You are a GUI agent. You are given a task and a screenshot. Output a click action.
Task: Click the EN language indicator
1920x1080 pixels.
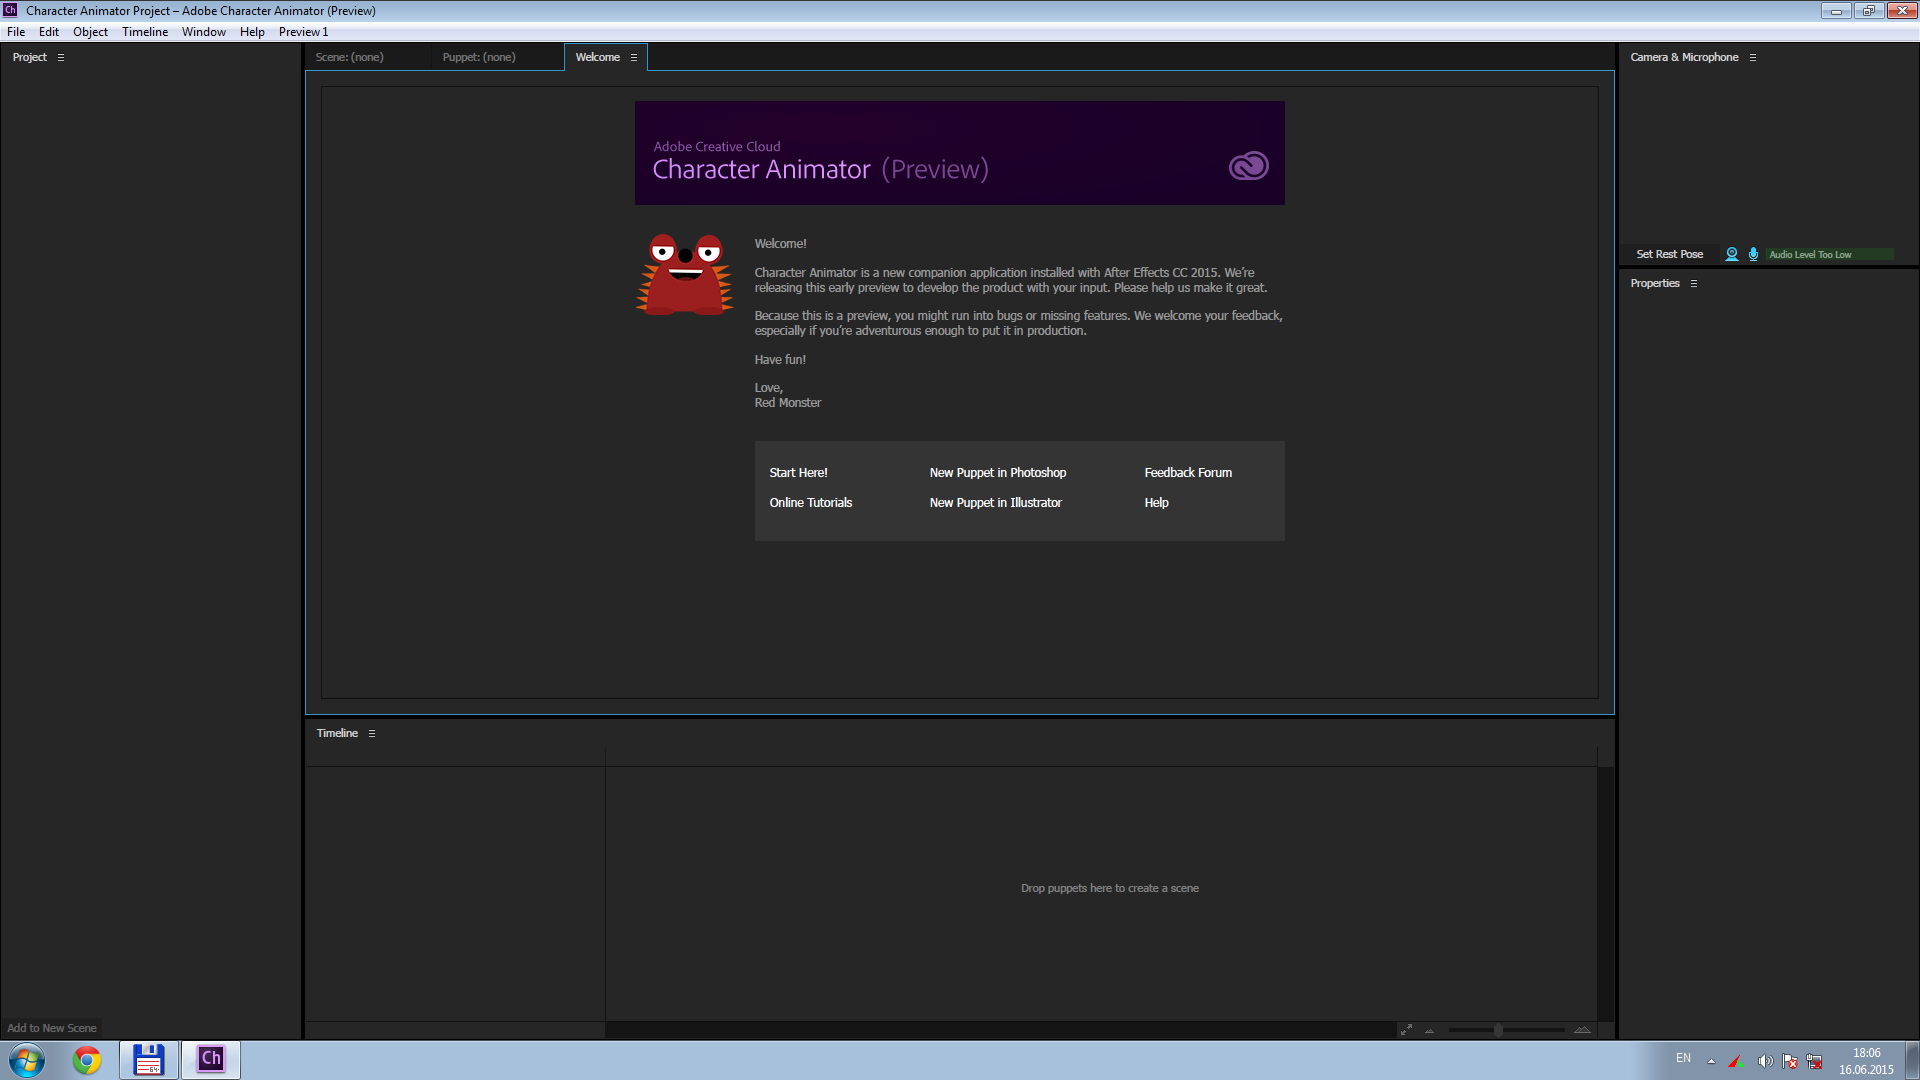(1684, 1058)
